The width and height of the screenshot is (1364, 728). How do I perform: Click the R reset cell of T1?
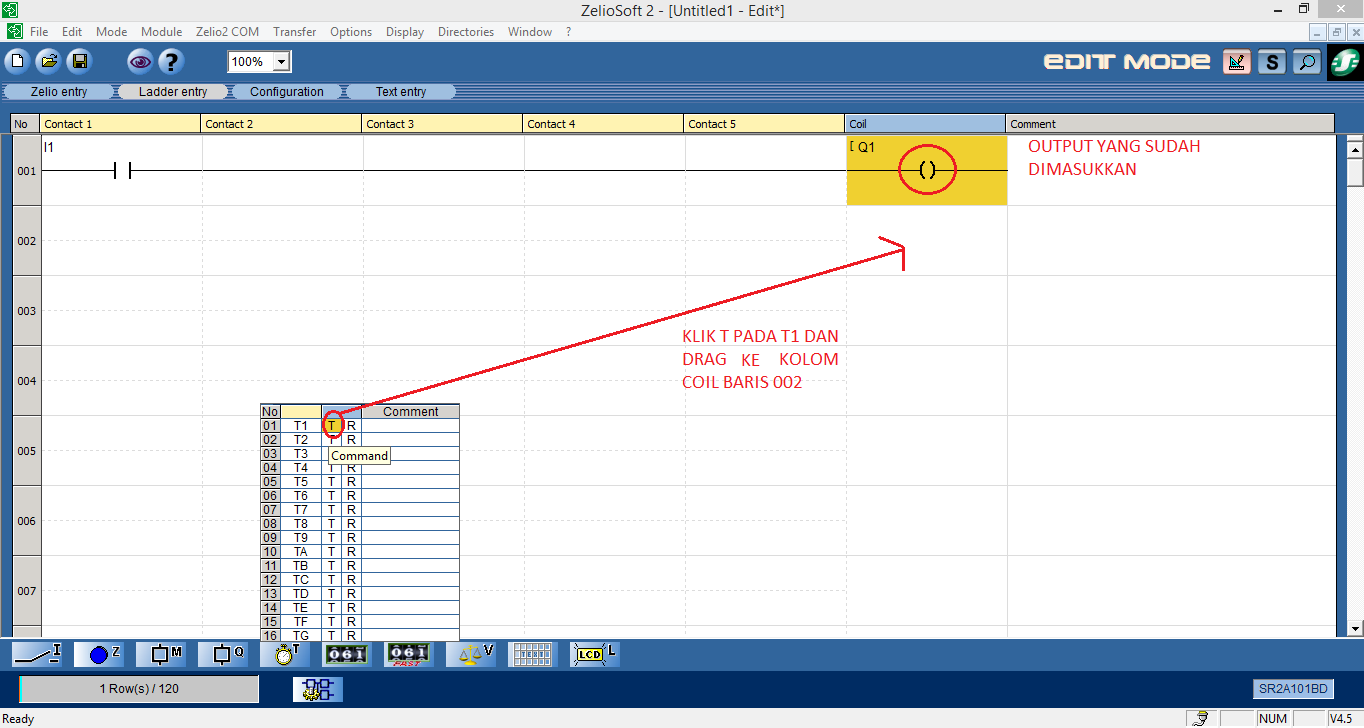click(352, 426)
